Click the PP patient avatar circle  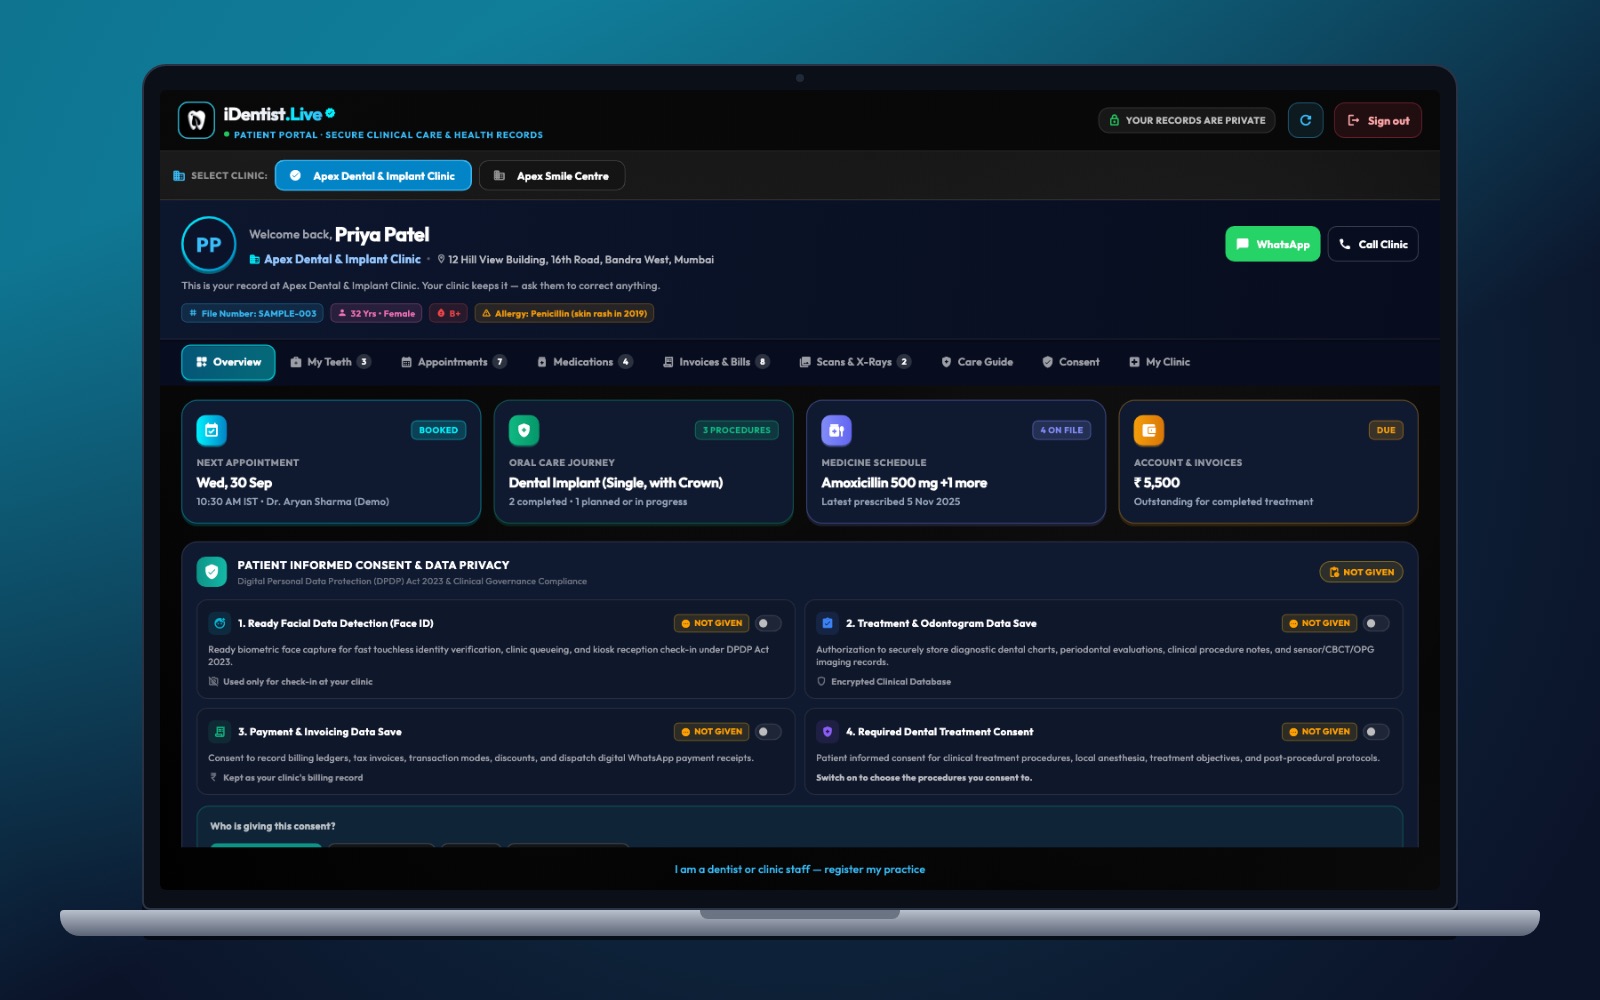pos(208,244)
